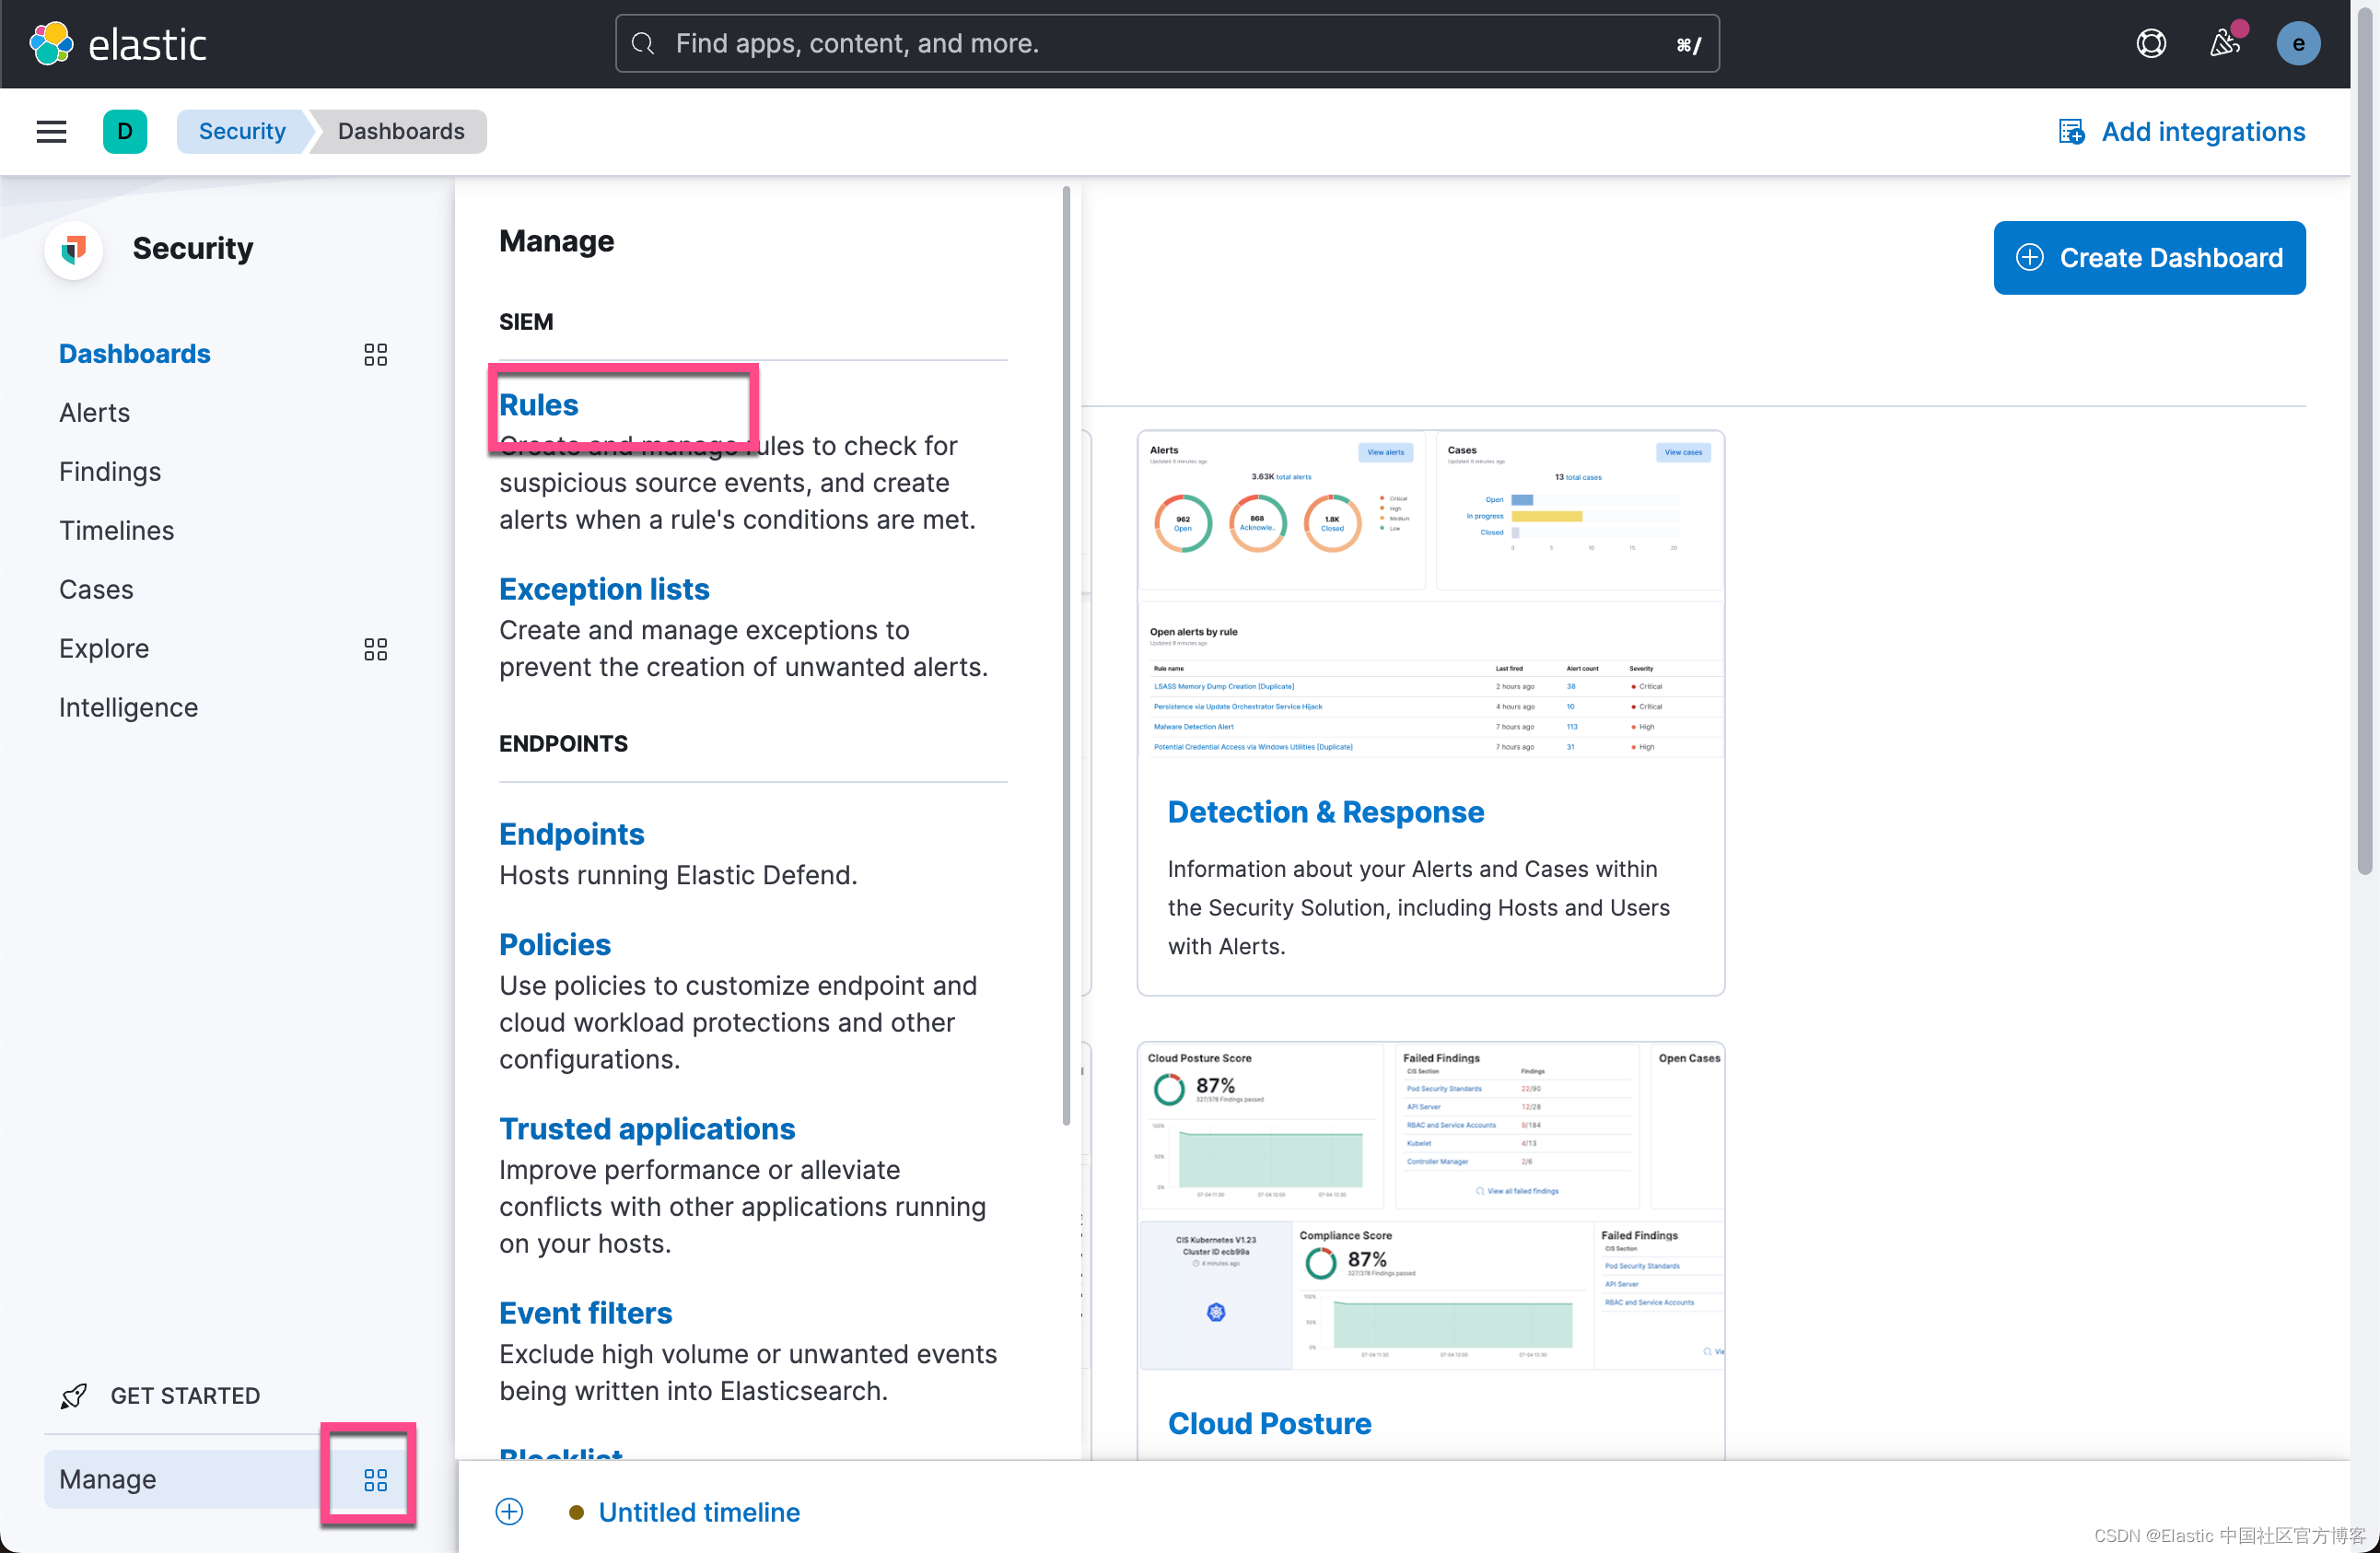
Task: Select Findings in the side navigation
Action: point(110,472)
